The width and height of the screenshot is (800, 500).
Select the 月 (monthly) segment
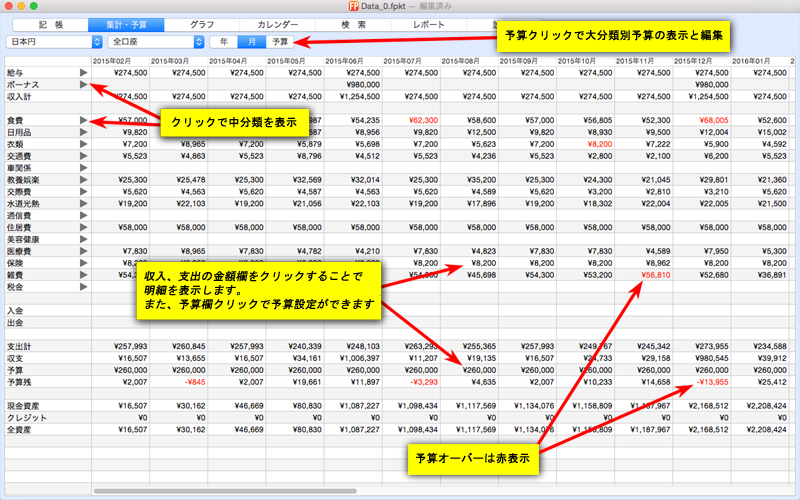tap(252, 42)
